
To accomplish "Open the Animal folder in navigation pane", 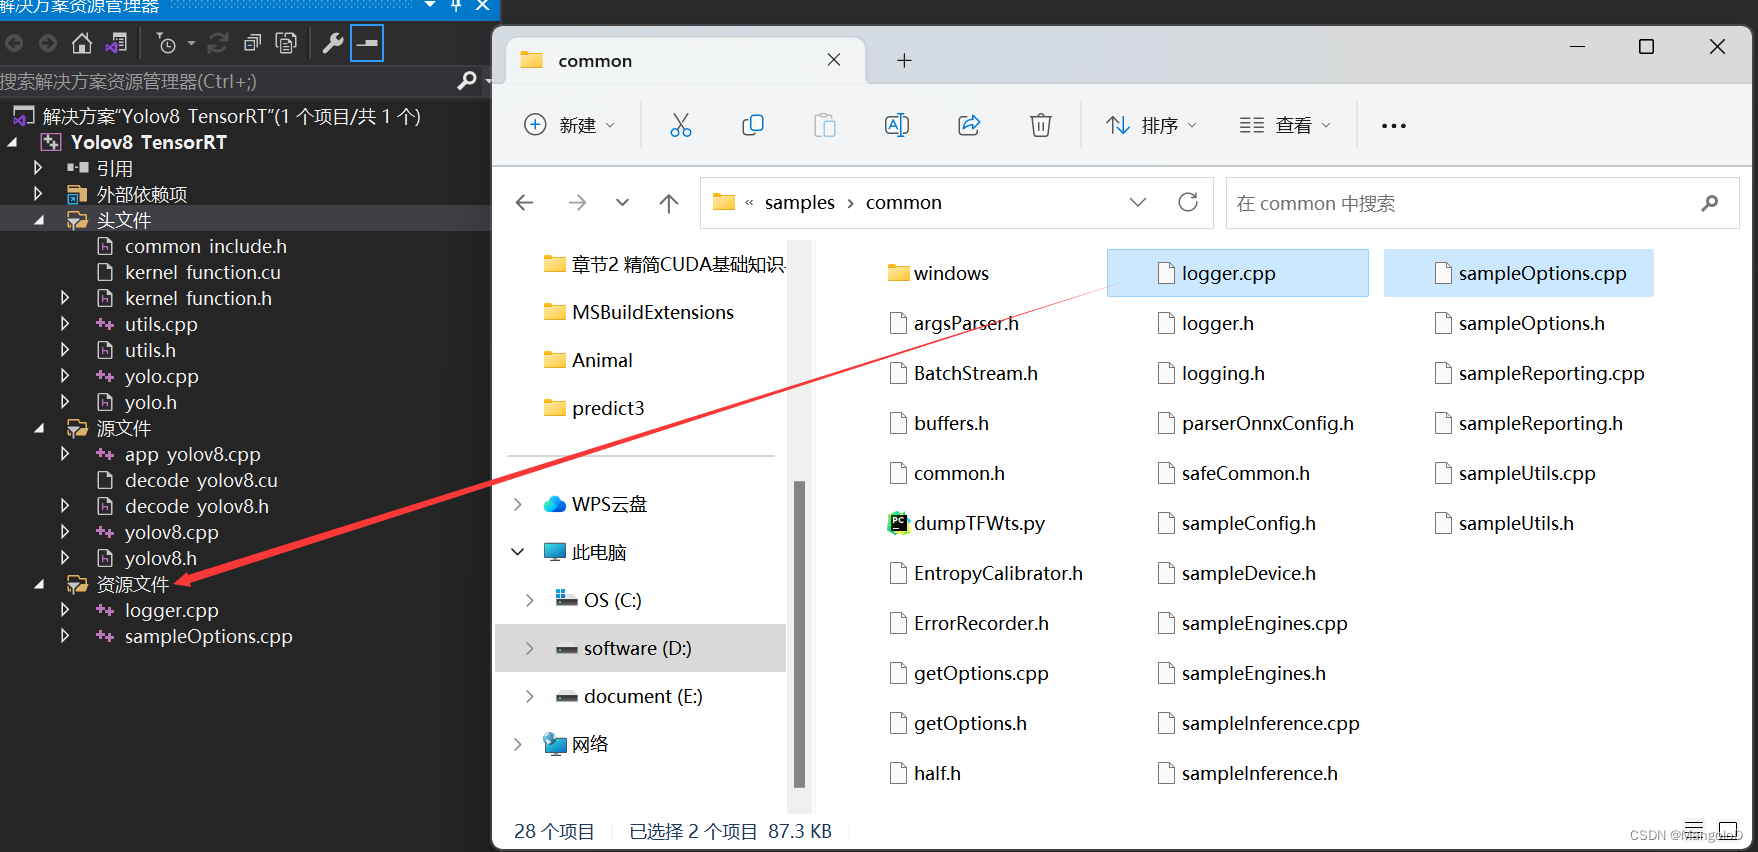I will point(588,360).
